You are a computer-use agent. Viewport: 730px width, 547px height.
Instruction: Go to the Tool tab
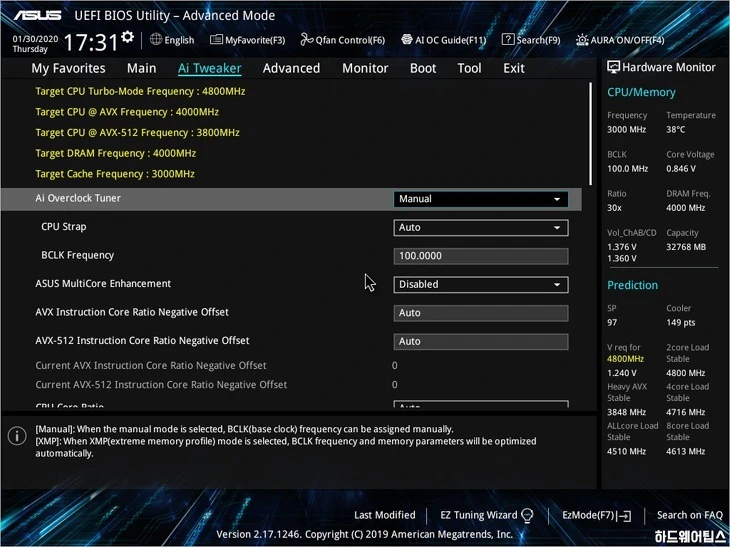point(469,68)
